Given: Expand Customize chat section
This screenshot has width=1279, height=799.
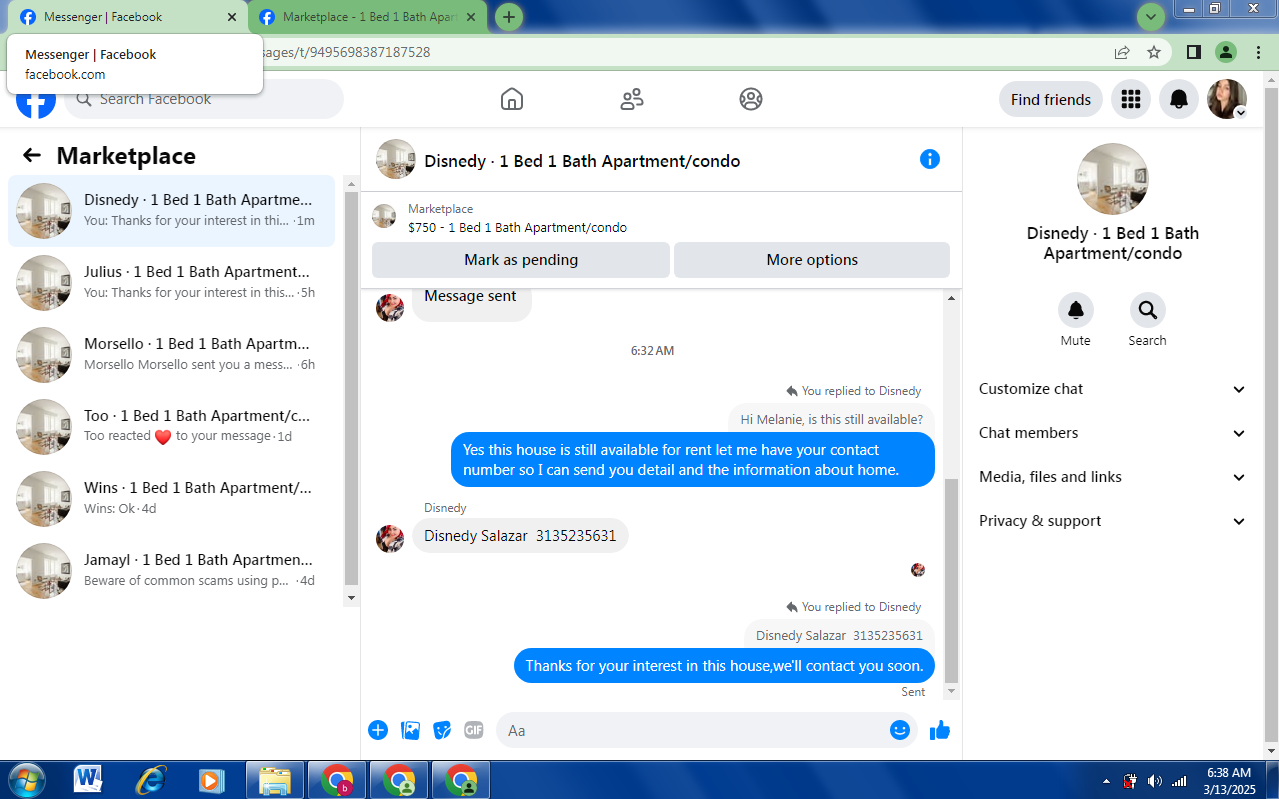Looking at the screenshot, I should click(x=1113, y=389).
